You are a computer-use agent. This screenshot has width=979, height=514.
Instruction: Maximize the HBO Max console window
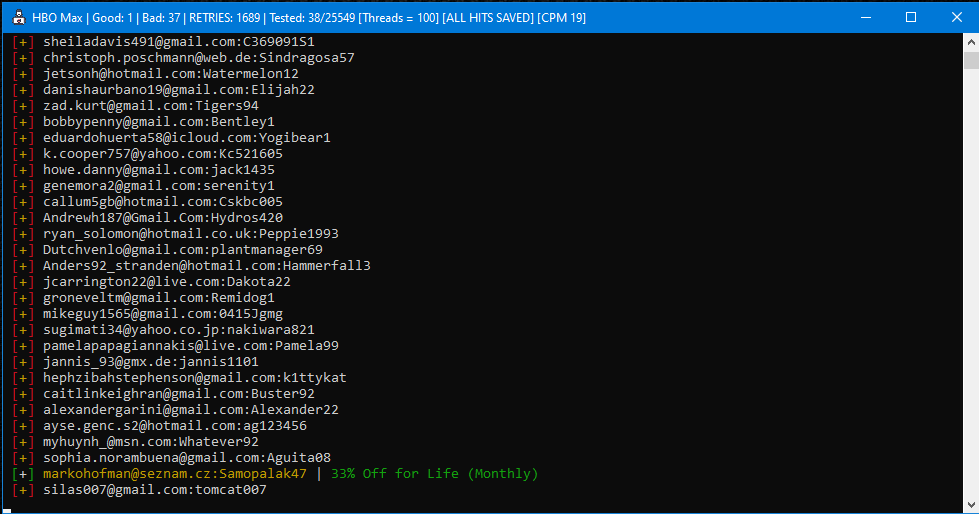click(911, 17)
